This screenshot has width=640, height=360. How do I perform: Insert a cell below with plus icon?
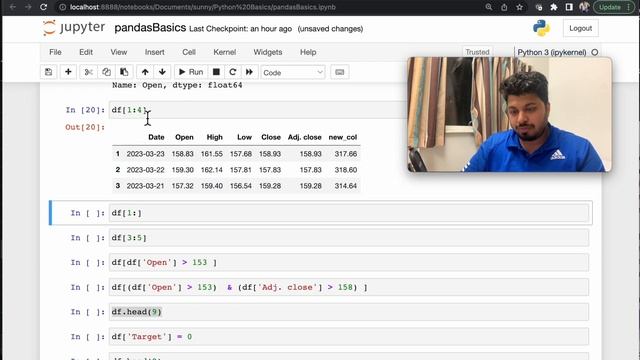(x=68, y=72)
